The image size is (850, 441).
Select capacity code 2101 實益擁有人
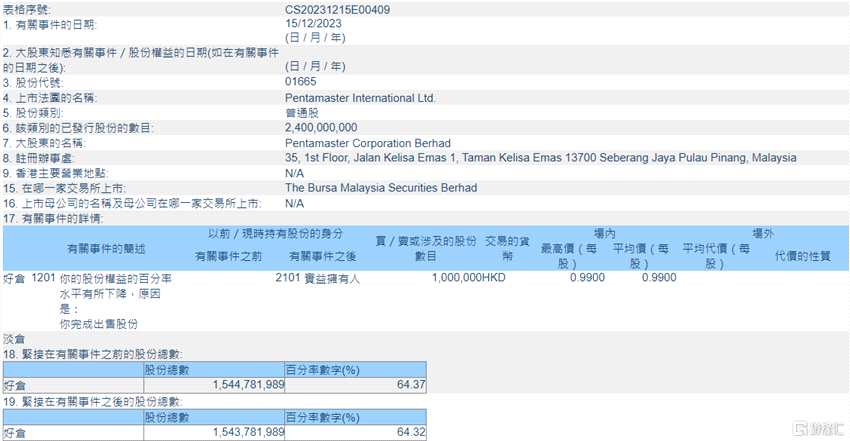pyautogui.click(x=317, y=278)
